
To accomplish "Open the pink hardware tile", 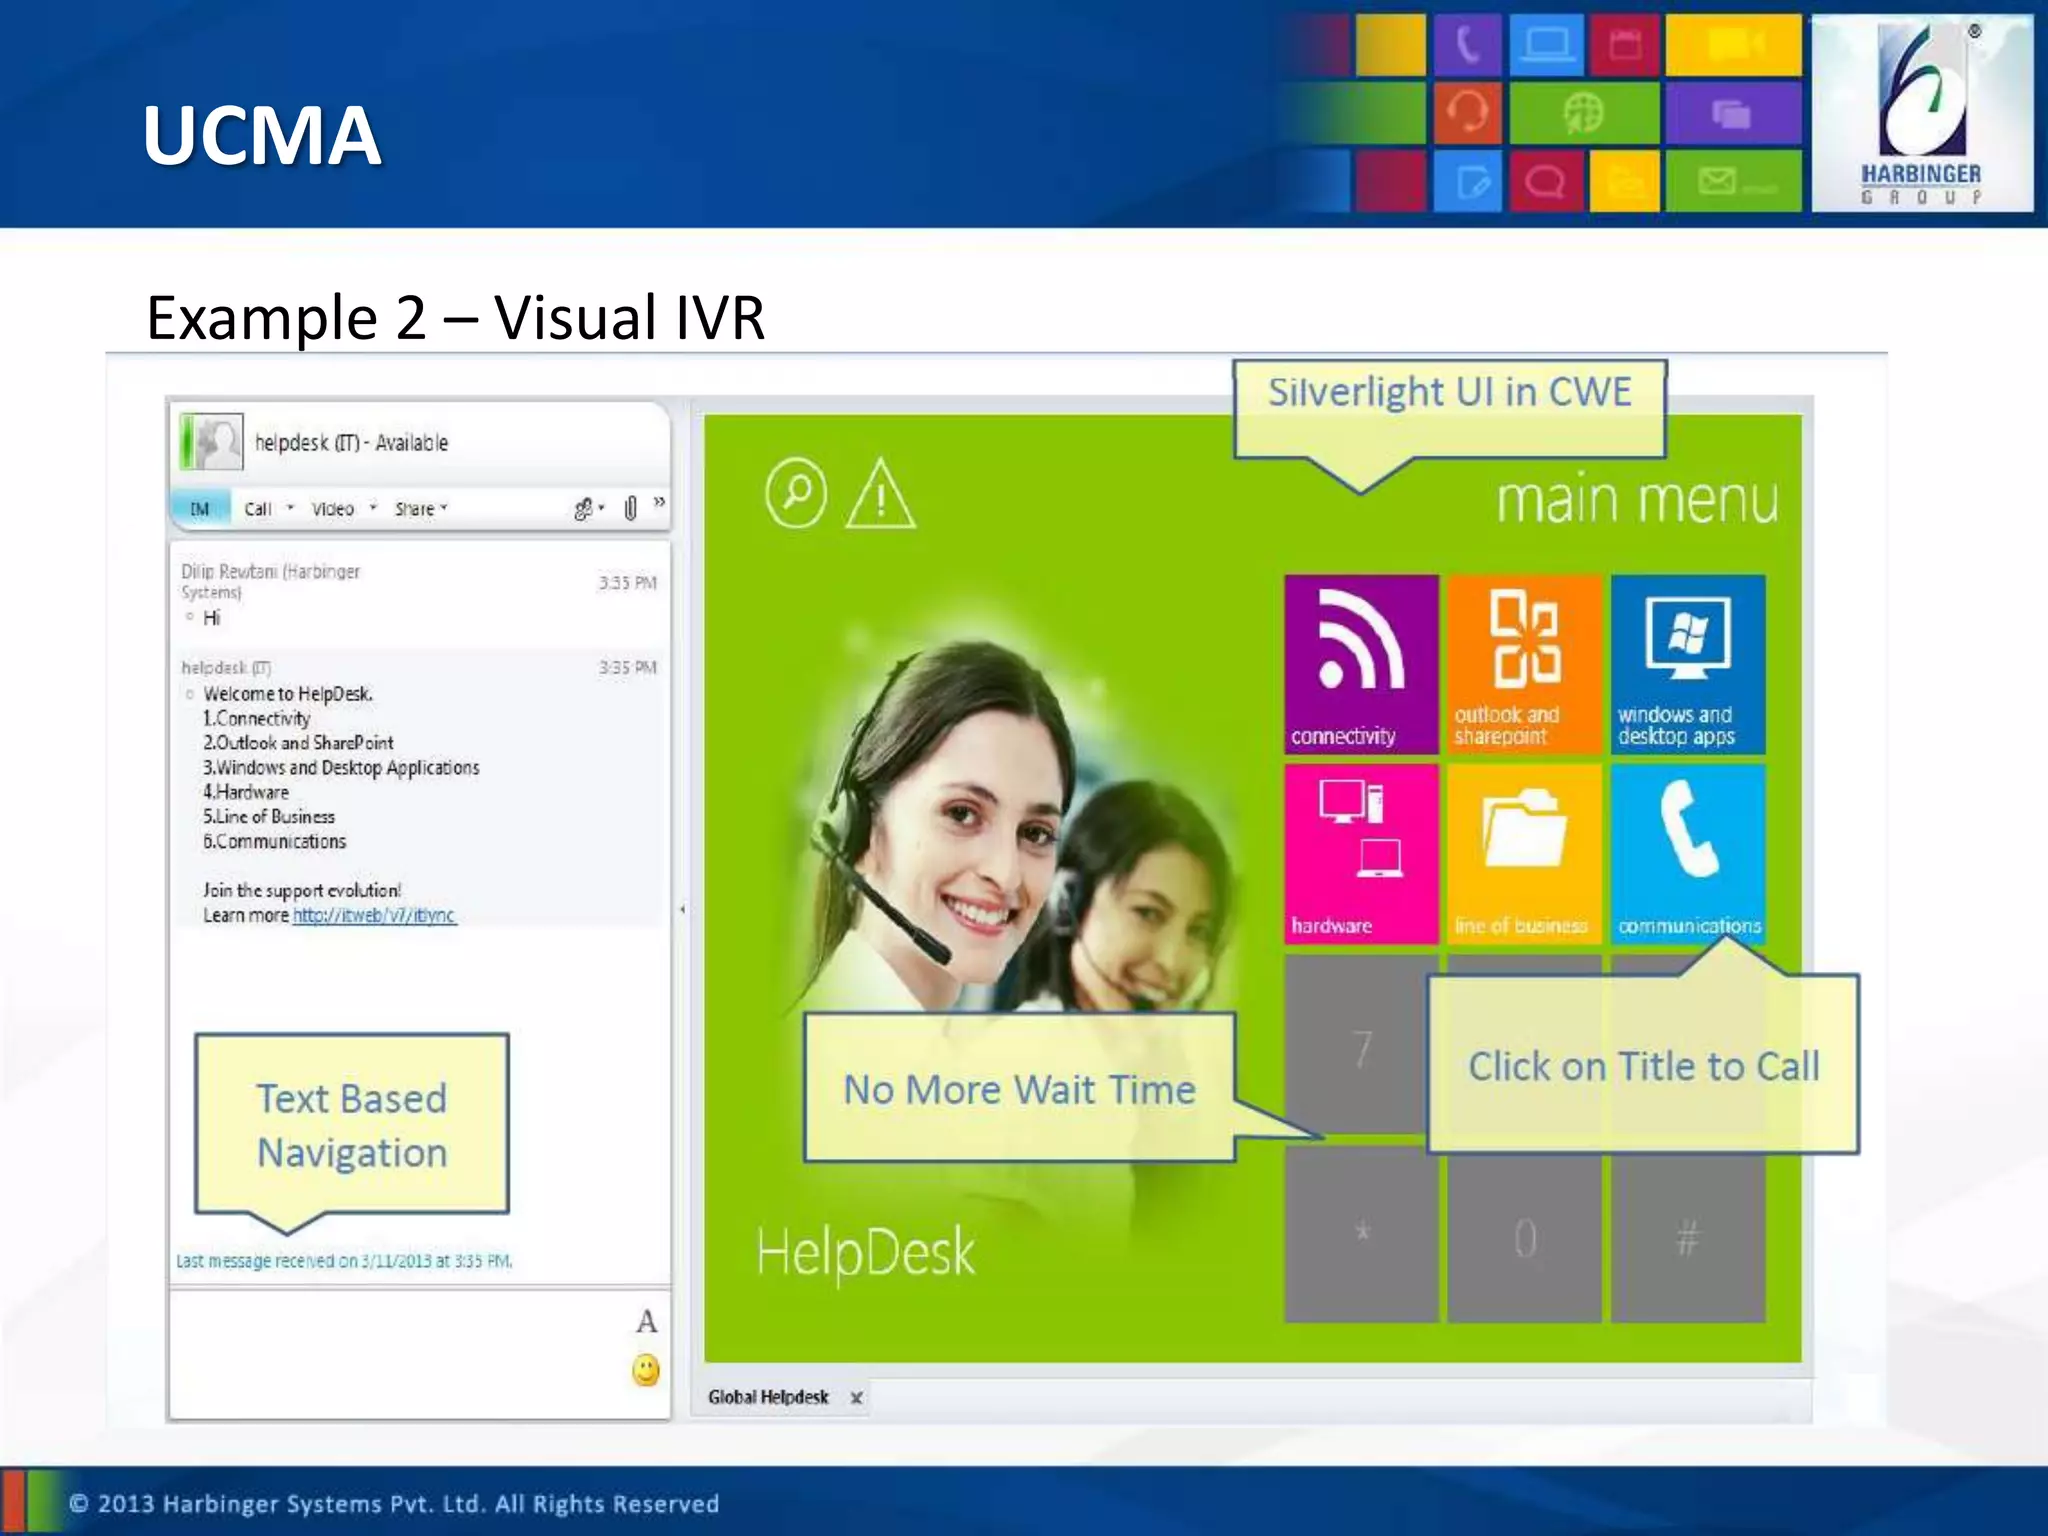I will [x=1361, y=854].
